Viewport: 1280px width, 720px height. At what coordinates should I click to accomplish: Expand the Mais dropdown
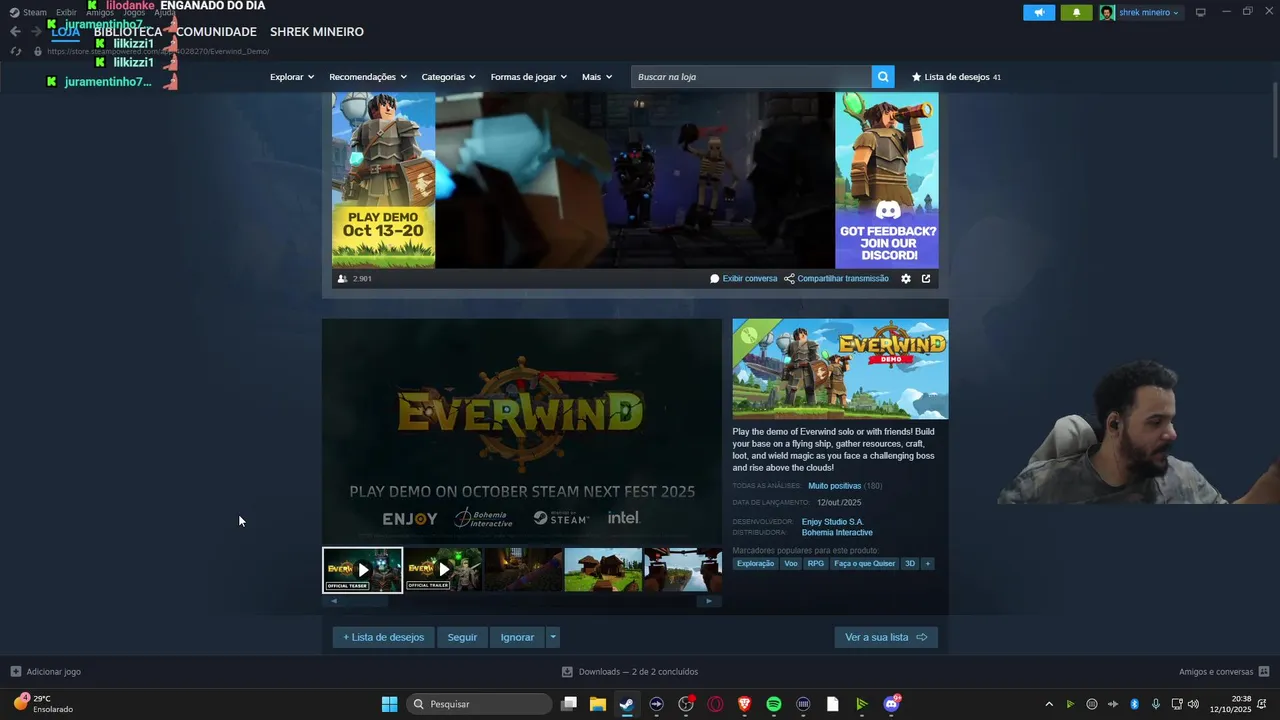click(x=597, y=77)
